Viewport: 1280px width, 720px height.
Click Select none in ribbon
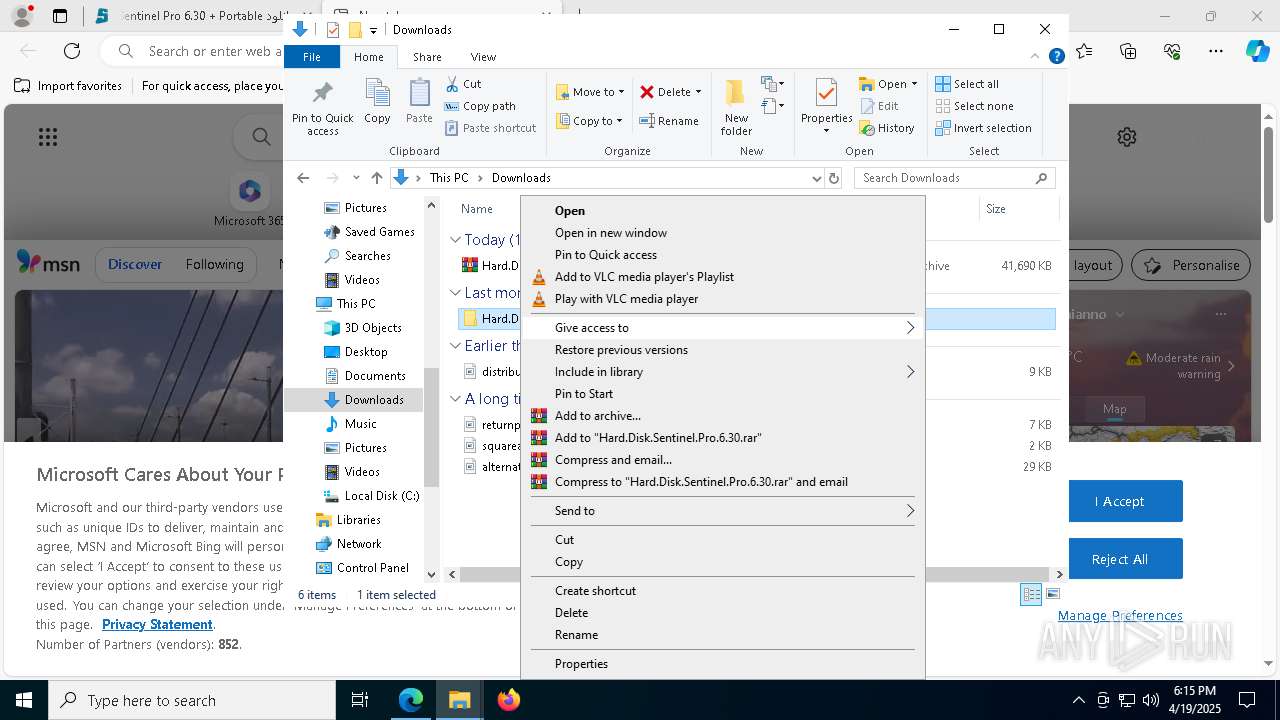point(974,106)
